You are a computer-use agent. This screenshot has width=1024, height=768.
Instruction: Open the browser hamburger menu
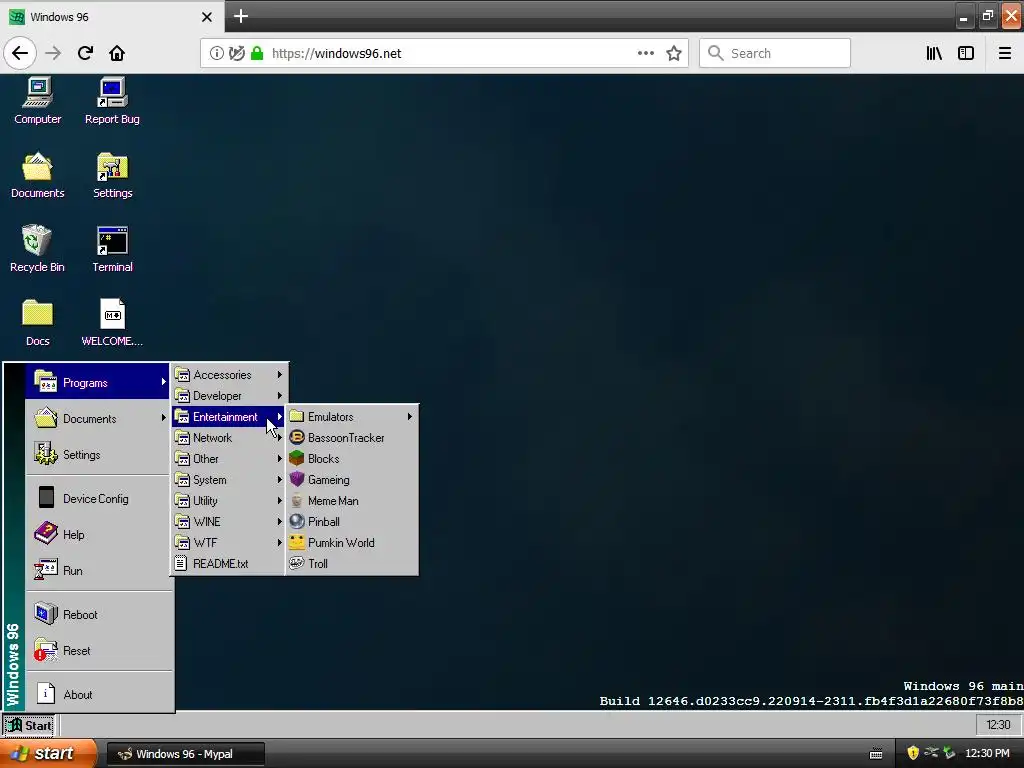pos(1004,53)
